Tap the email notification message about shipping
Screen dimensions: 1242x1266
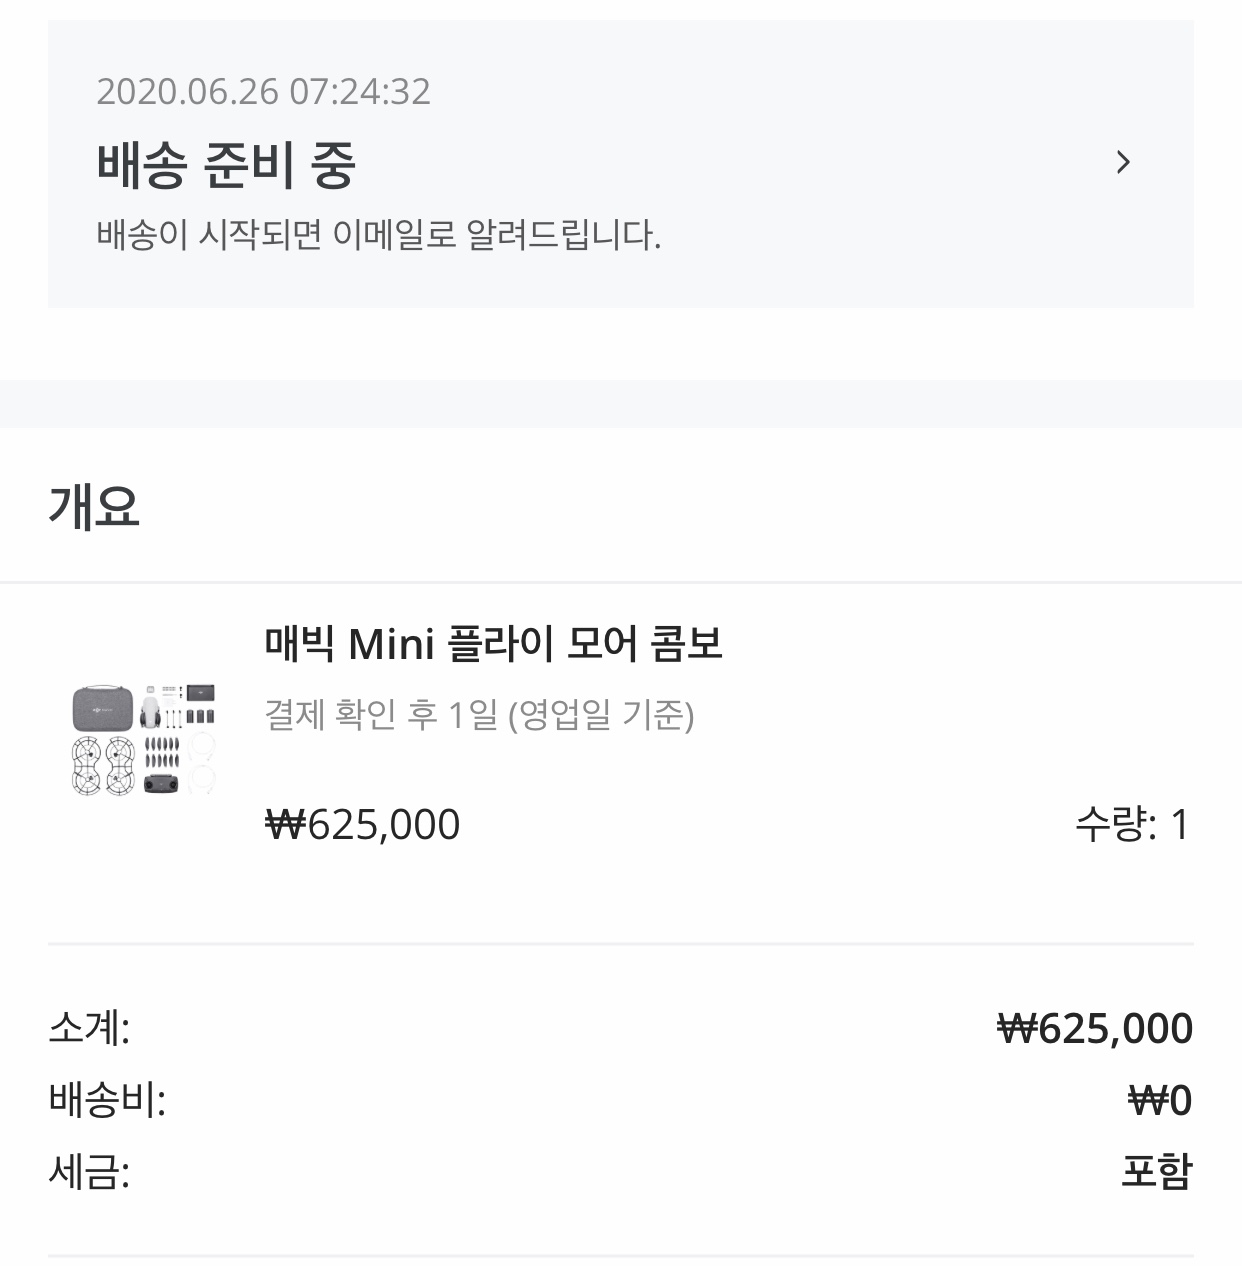[x=378, y=236]
